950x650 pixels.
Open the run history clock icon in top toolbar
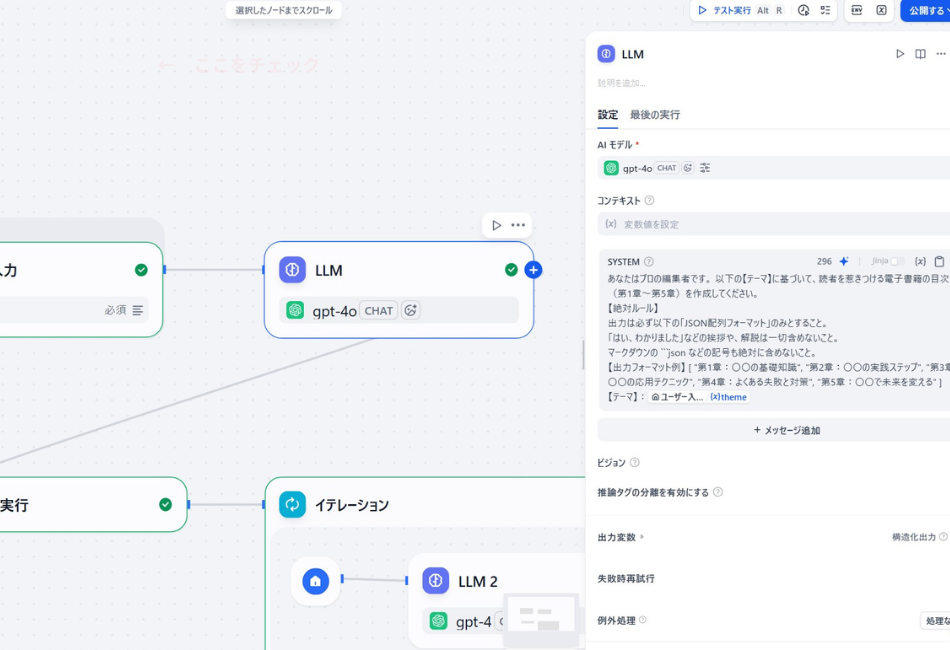(x=804, y=10)
